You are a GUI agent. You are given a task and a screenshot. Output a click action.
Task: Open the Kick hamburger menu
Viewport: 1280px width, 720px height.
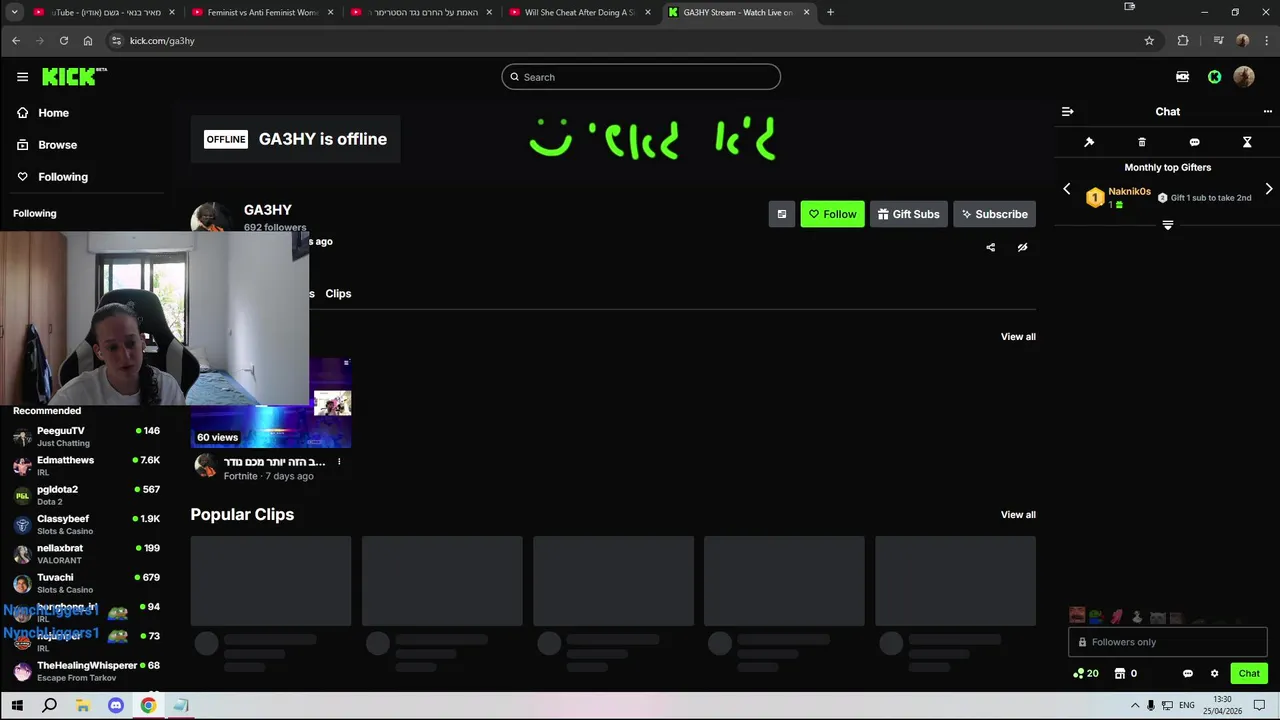(x=22, y=77)
